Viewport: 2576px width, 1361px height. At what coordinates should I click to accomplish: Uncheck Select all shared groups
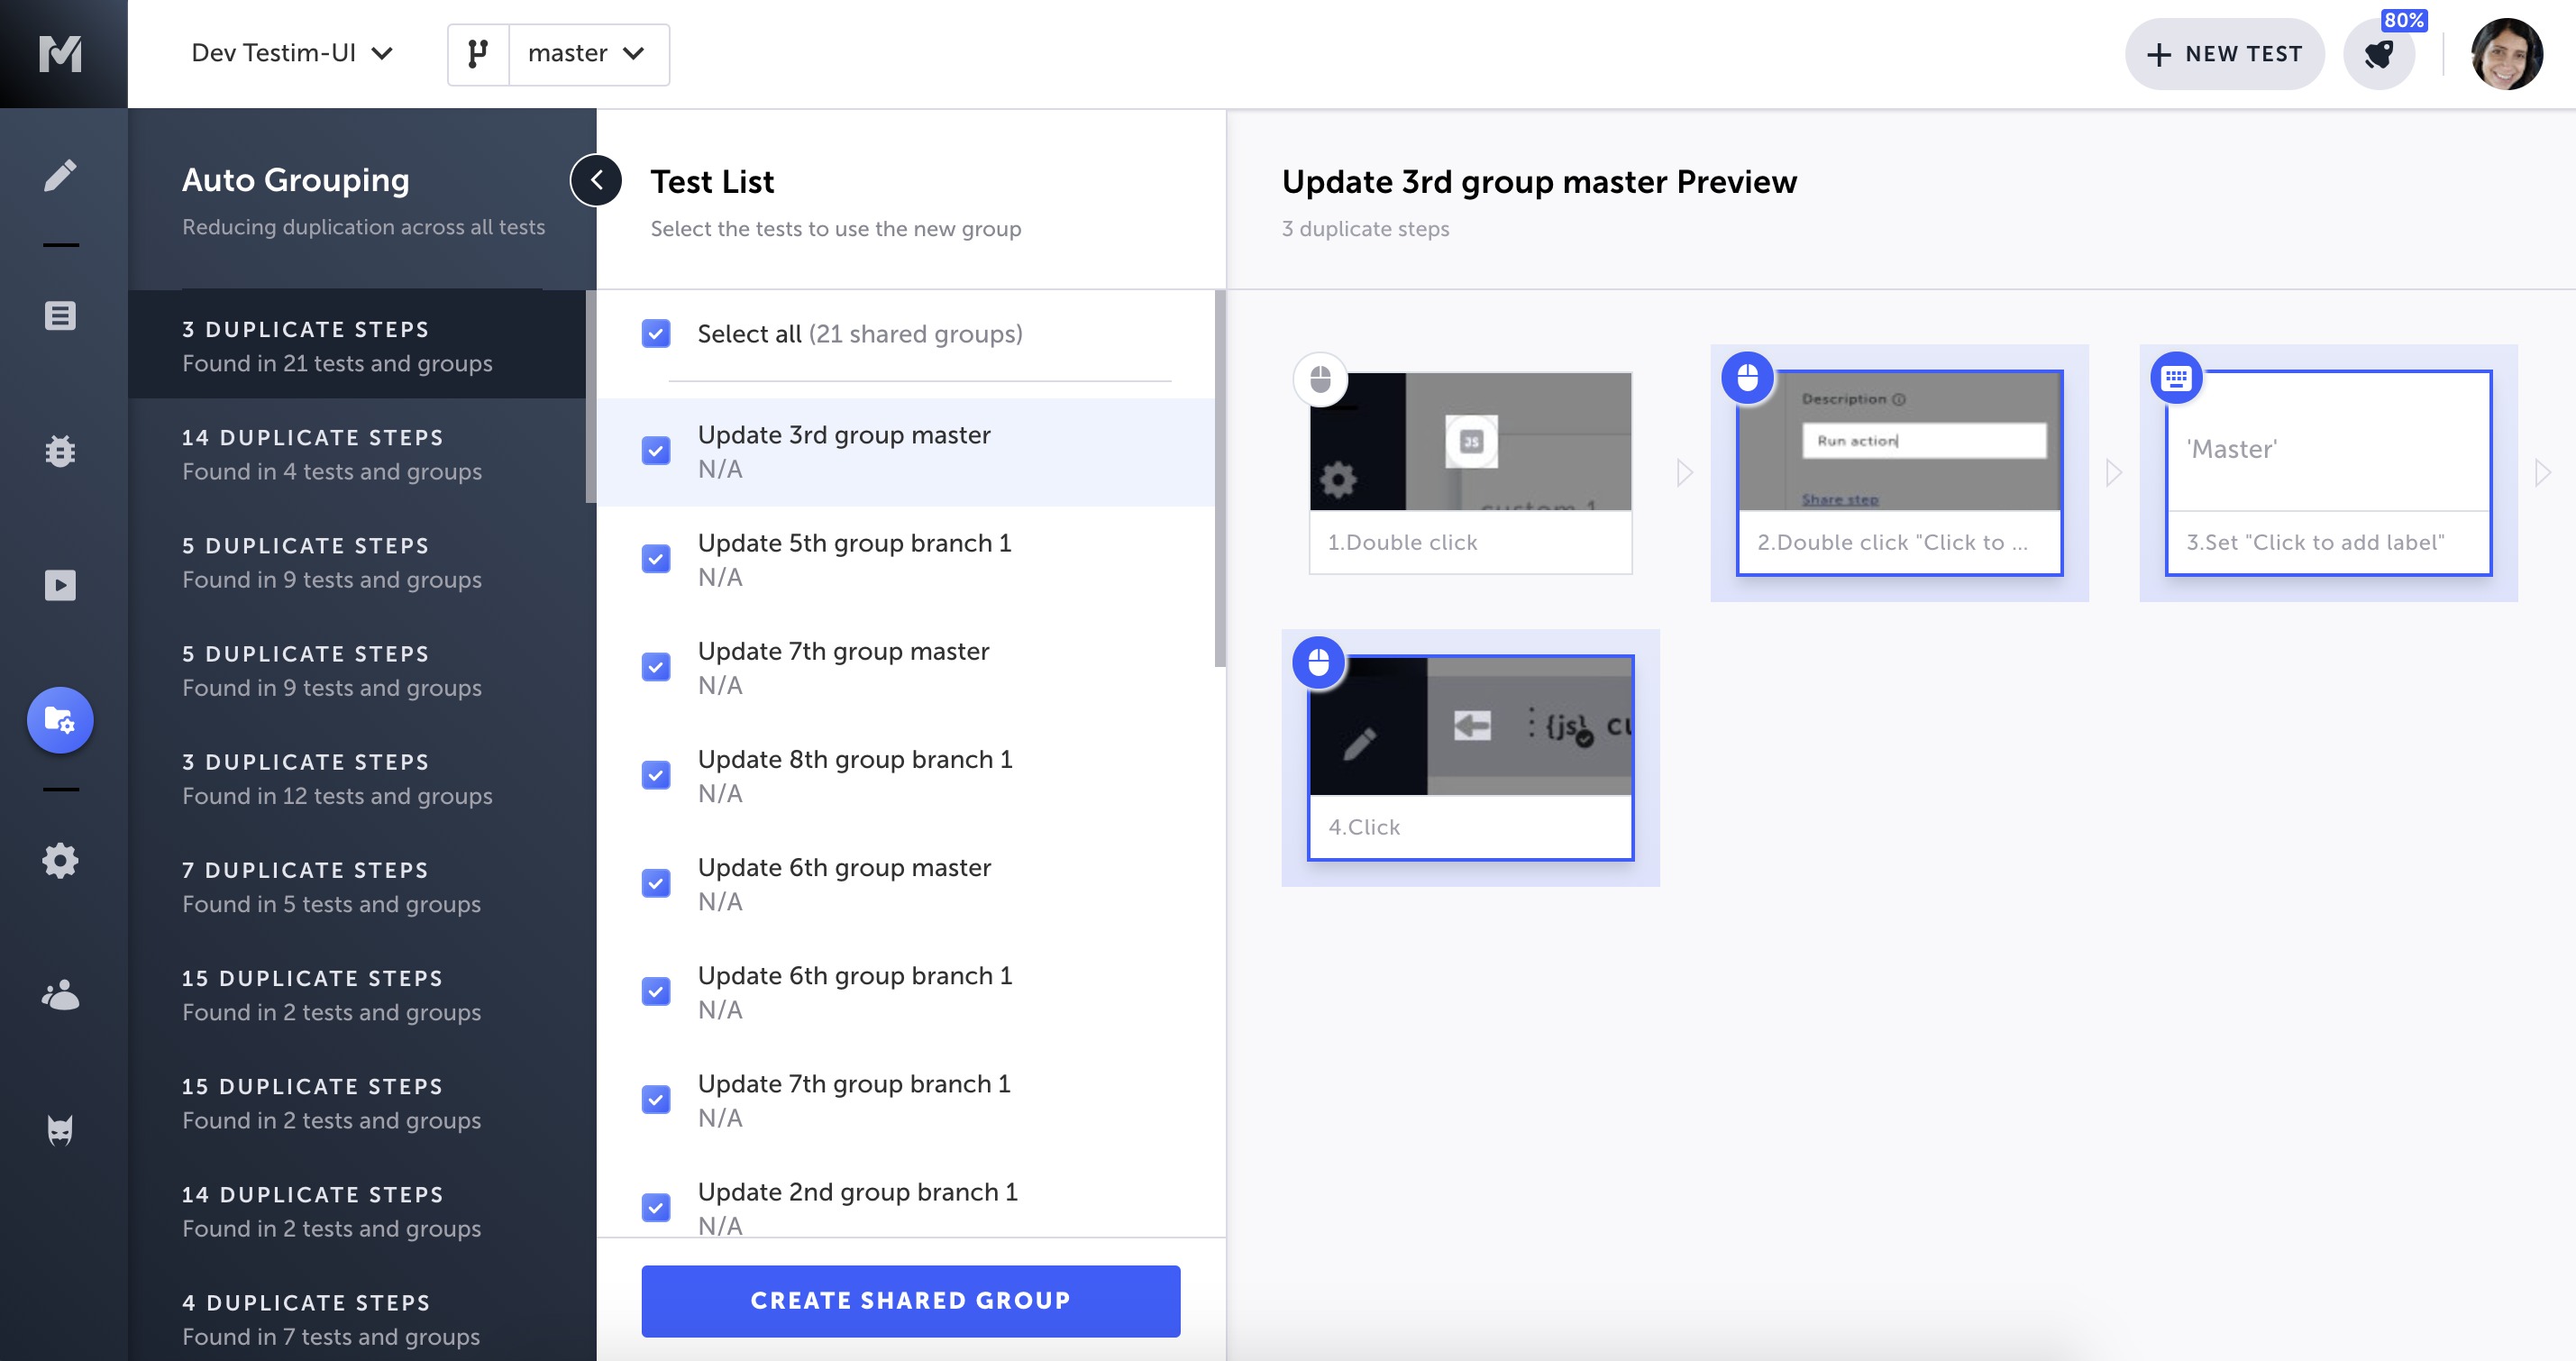point(656,333)
